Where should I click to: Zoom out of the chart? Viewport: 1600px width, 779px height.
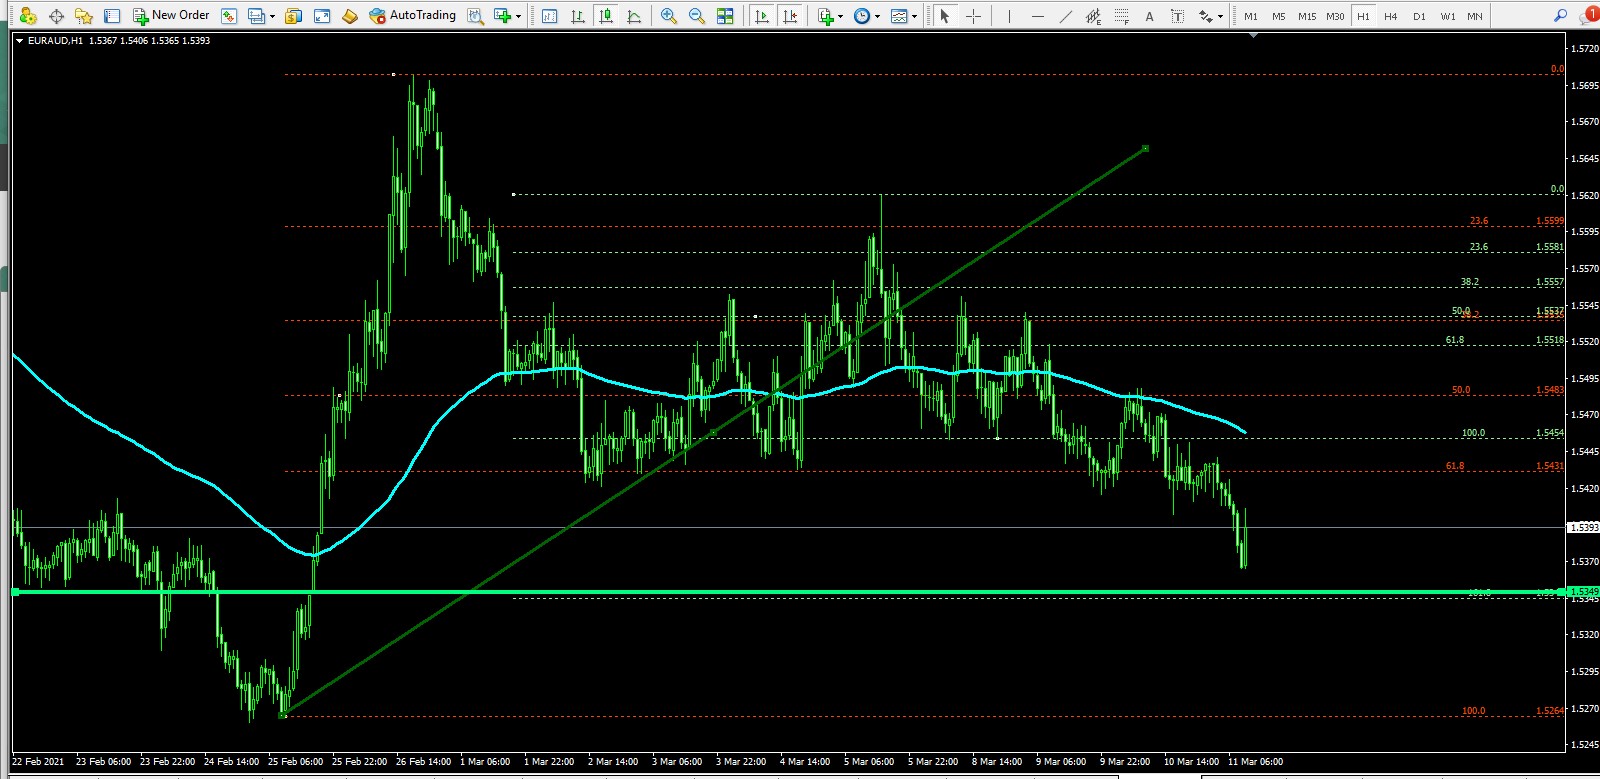[x=697, y=16]
